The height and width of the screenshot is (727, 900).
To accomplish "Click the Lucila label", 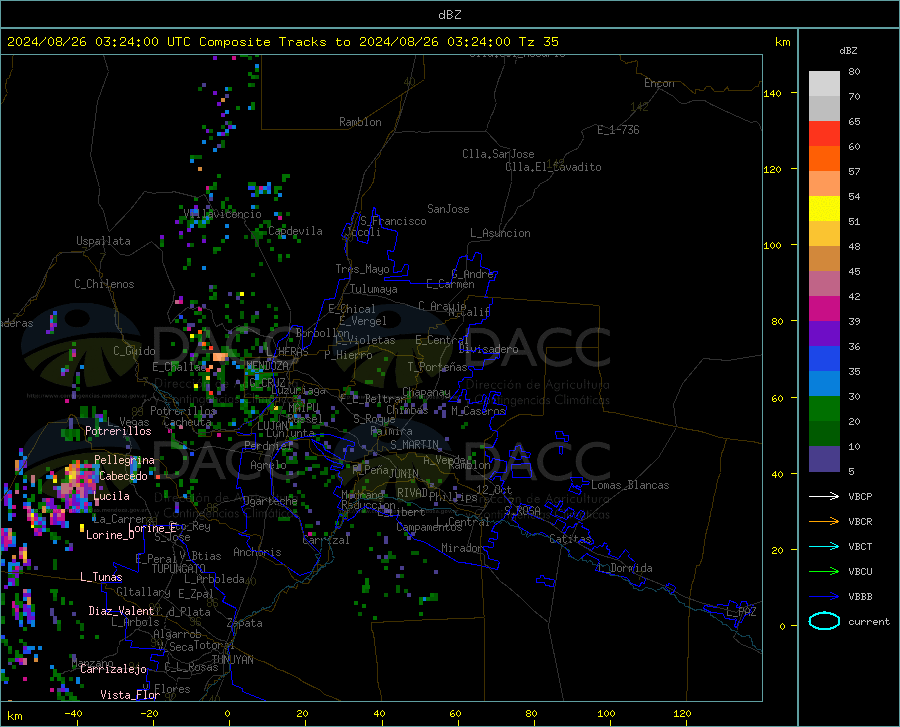I will [x=111, y=496].
